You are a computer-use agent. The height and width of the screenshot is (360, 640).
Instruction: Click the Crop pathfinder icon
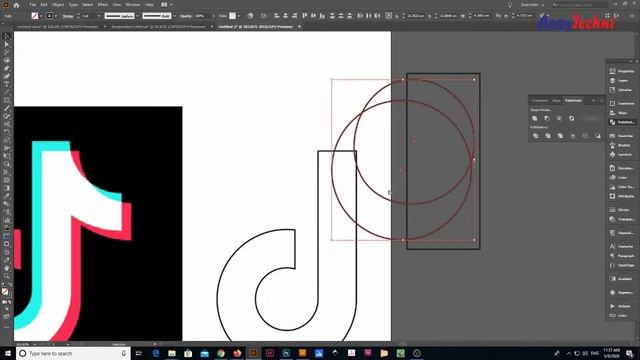click(x=573, y=136)
